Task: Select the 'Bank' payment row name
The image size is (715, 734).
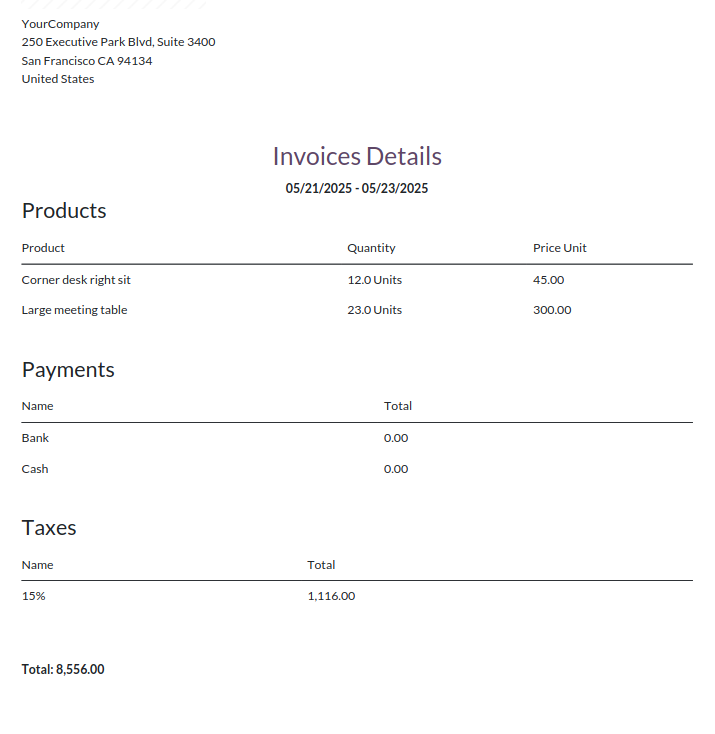Action: (35, 438)
